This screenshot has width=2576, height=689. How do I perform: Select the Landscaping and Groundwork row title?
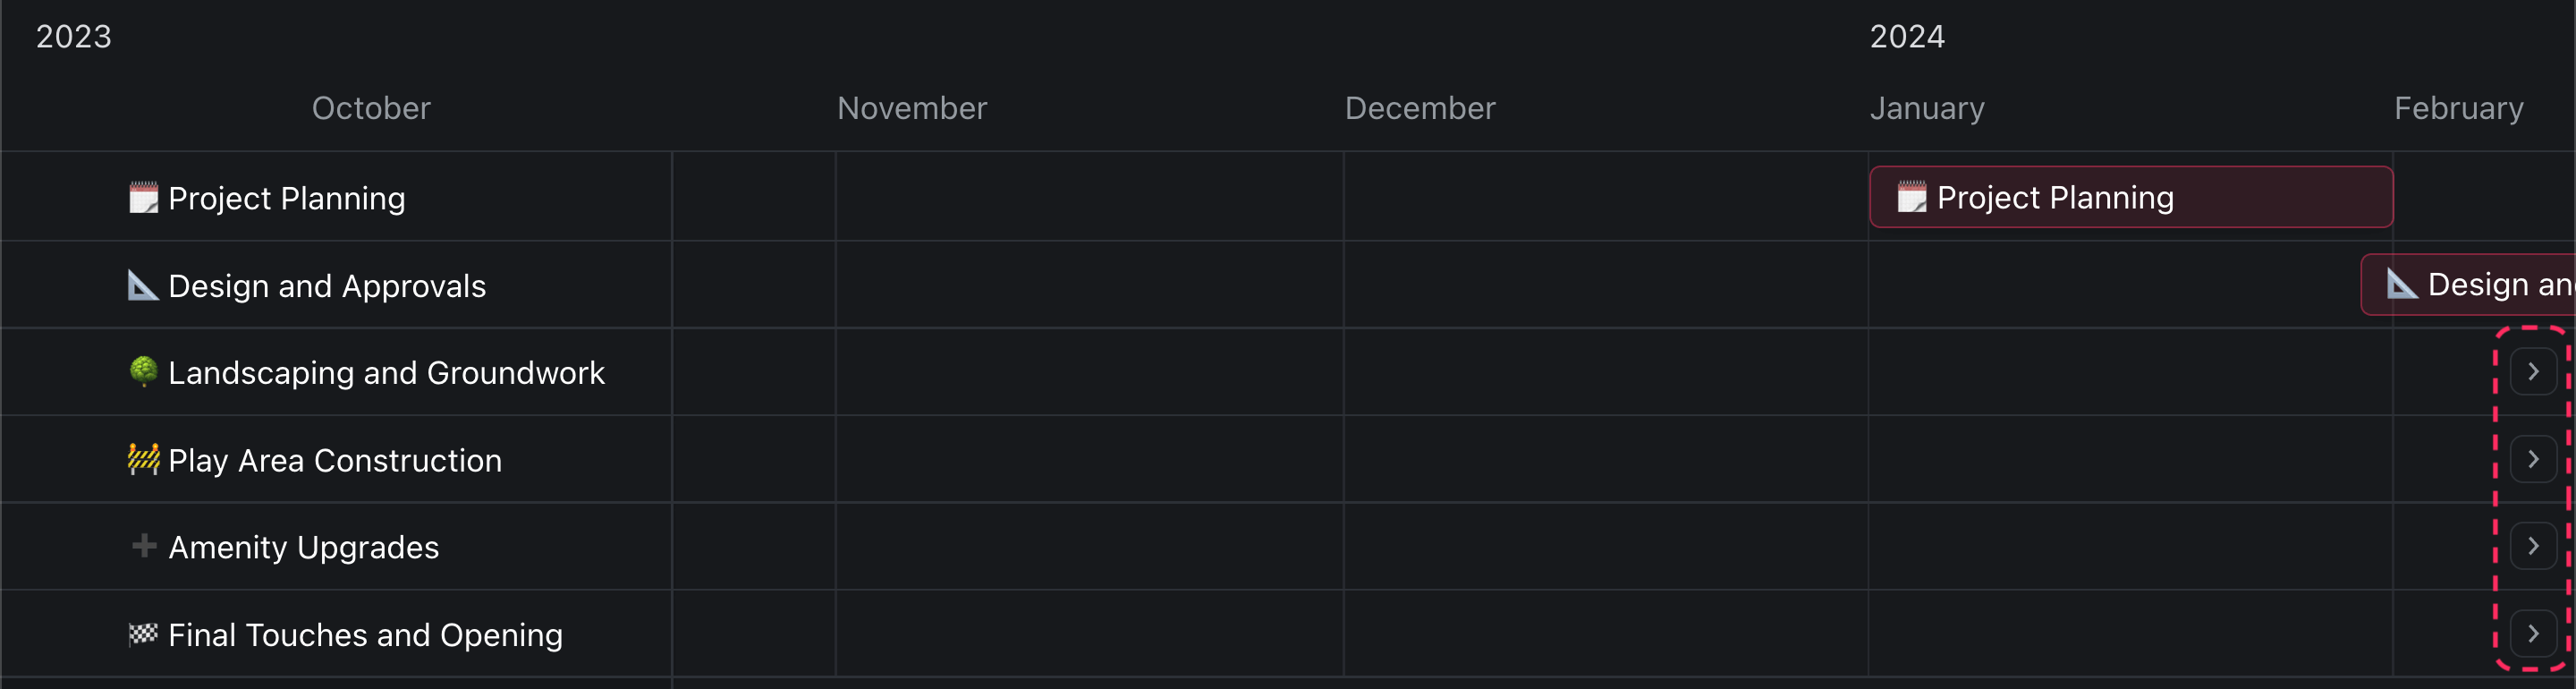pos(386,373)
